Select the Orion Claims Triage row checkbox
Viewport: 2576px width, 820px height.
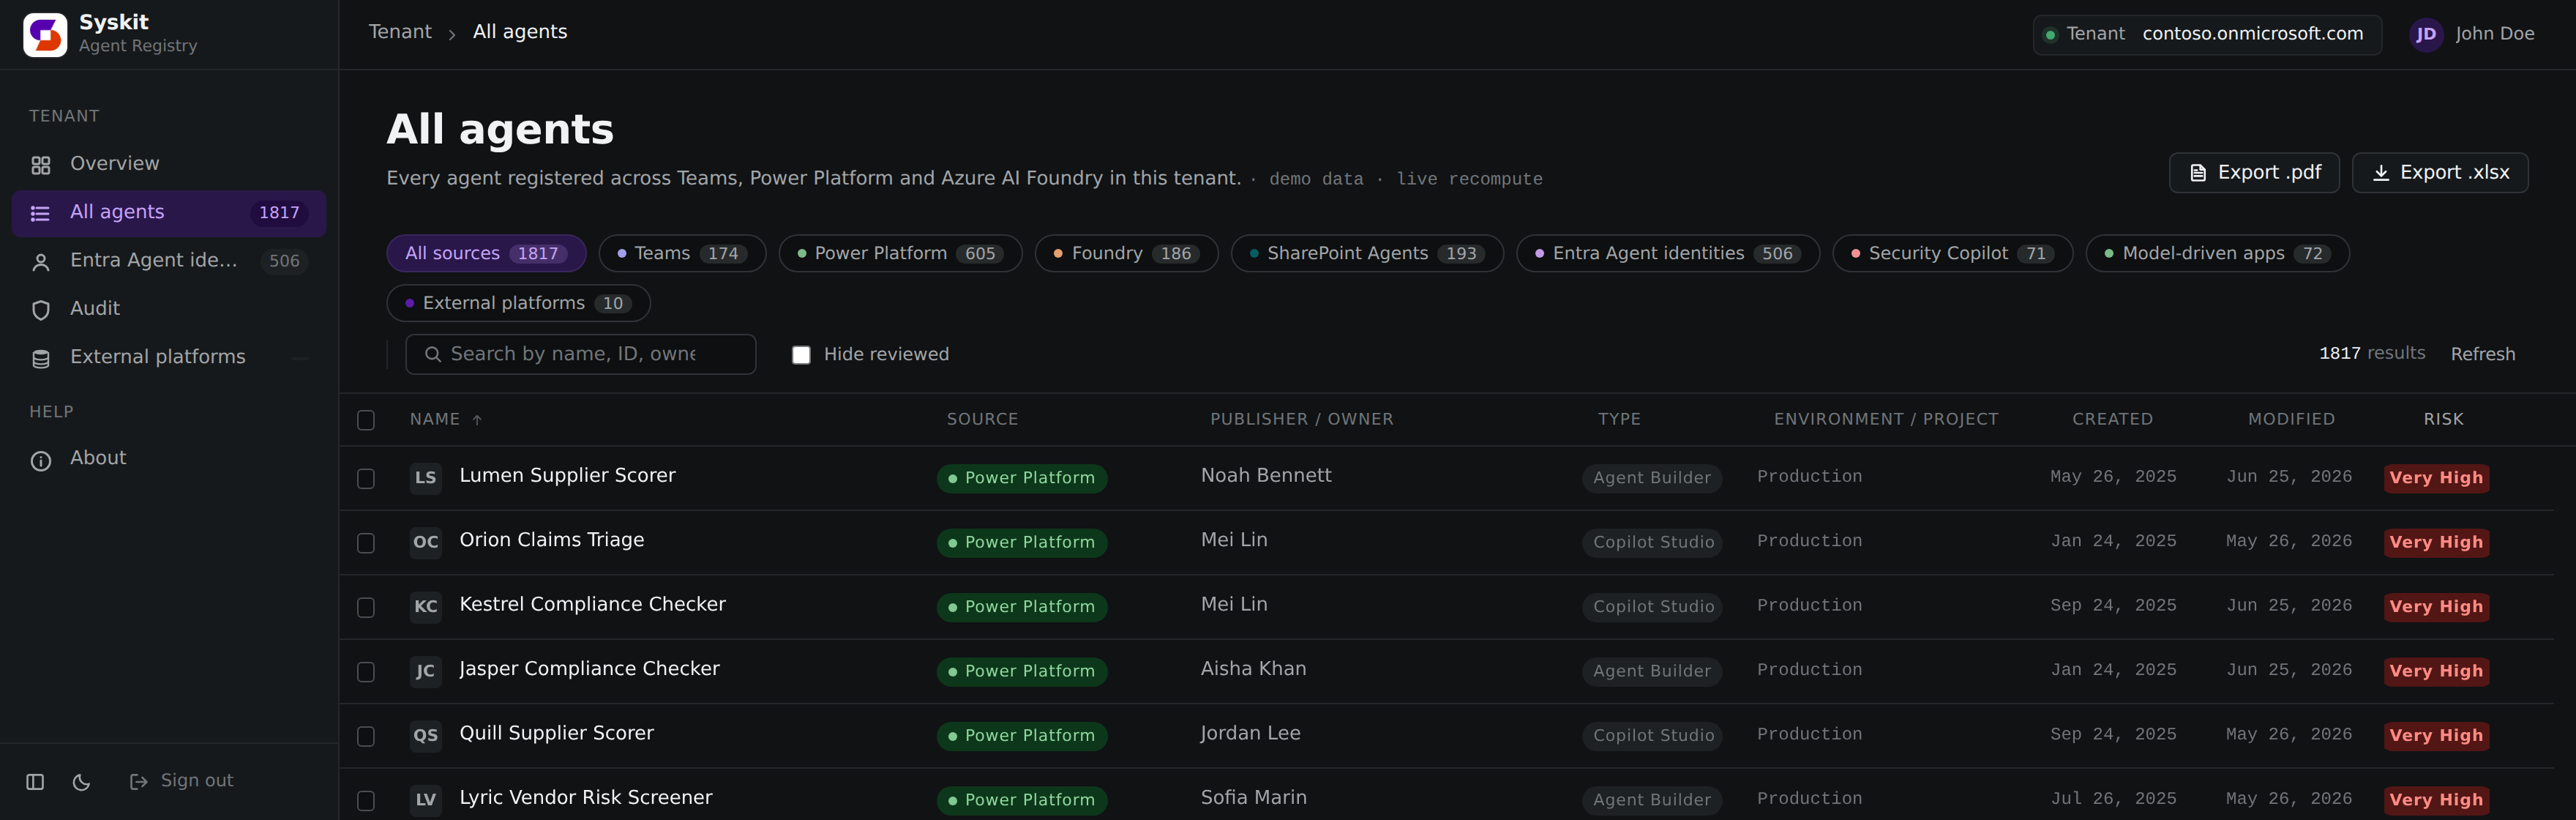(366, 543)
